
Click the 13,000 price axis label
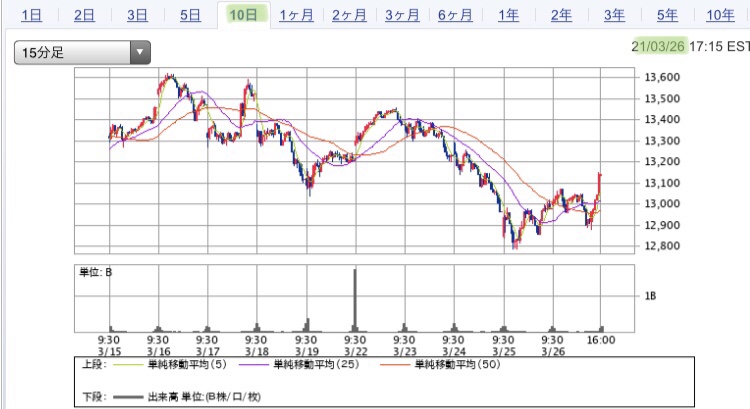pyautogui.click(x=662, y=204)
